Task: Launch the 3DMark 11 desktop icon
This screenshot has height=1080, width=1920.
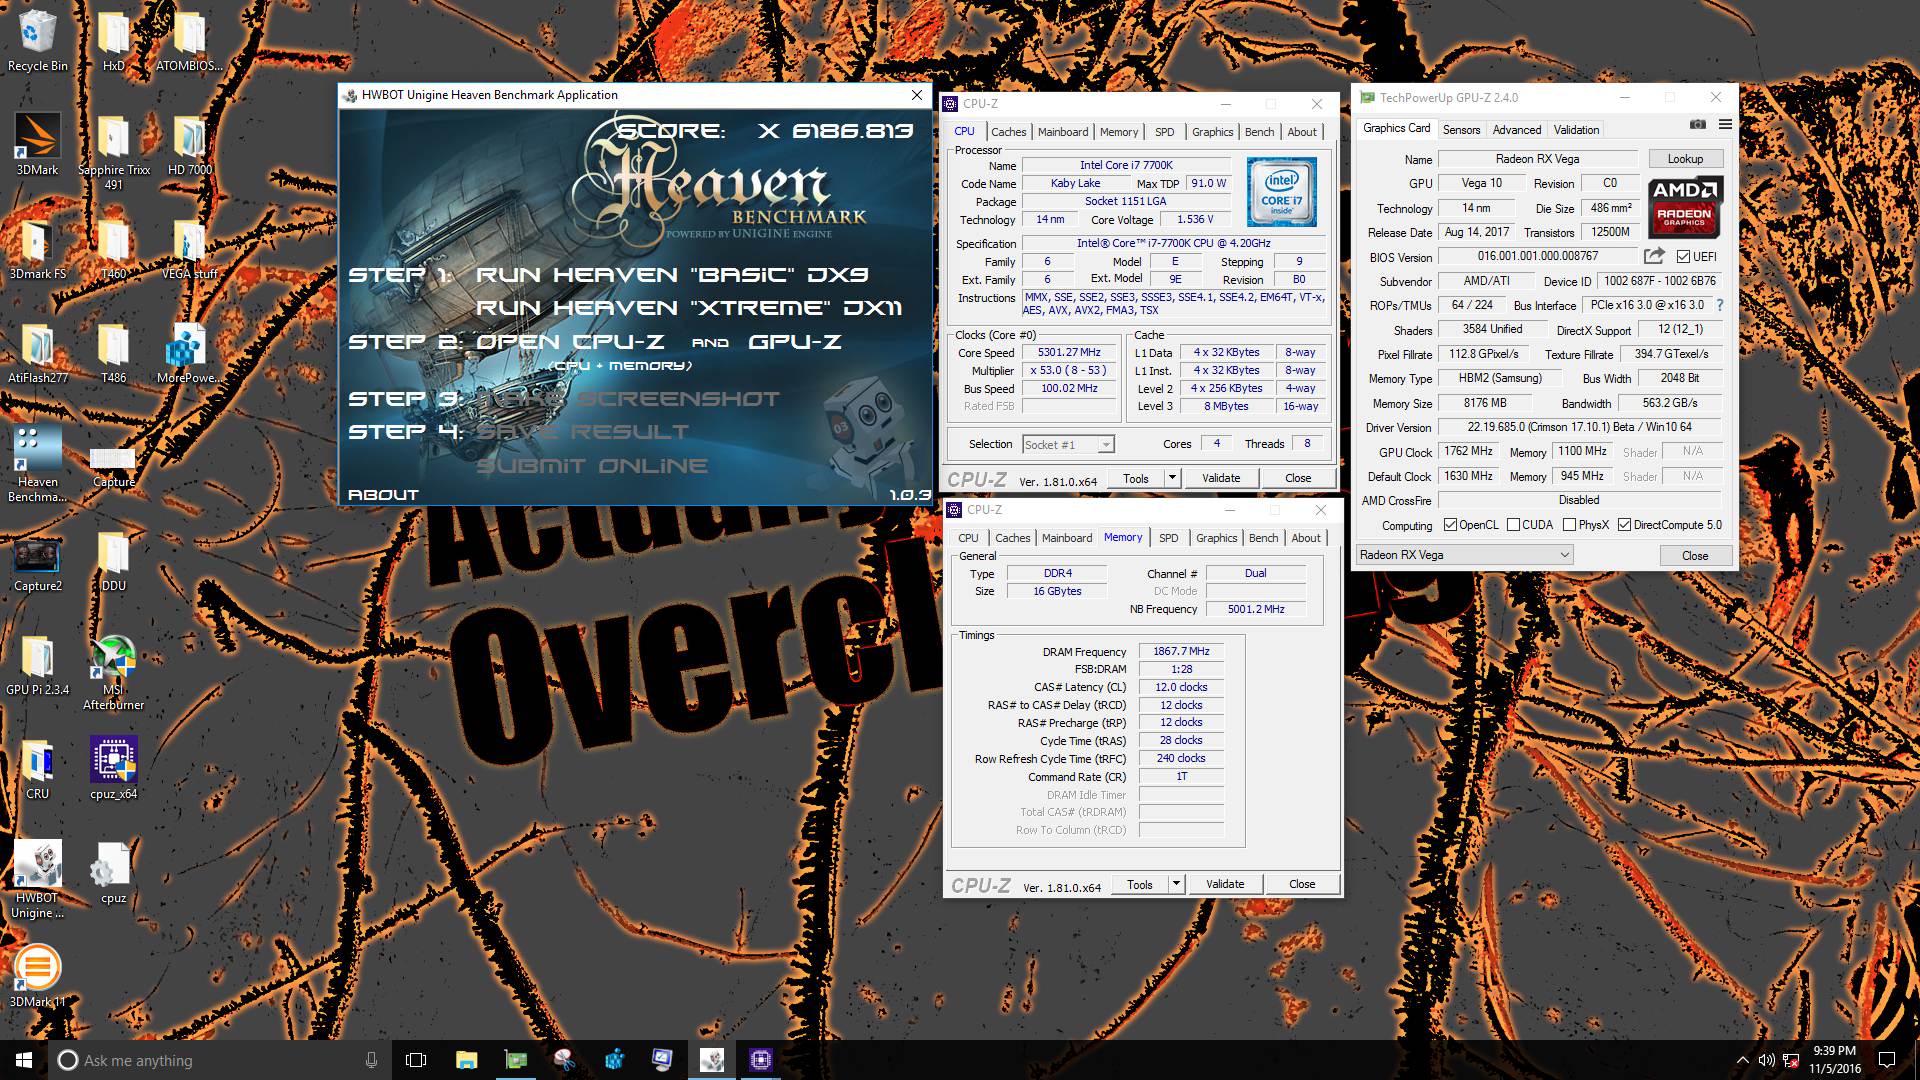Action: tap(37, 976)
